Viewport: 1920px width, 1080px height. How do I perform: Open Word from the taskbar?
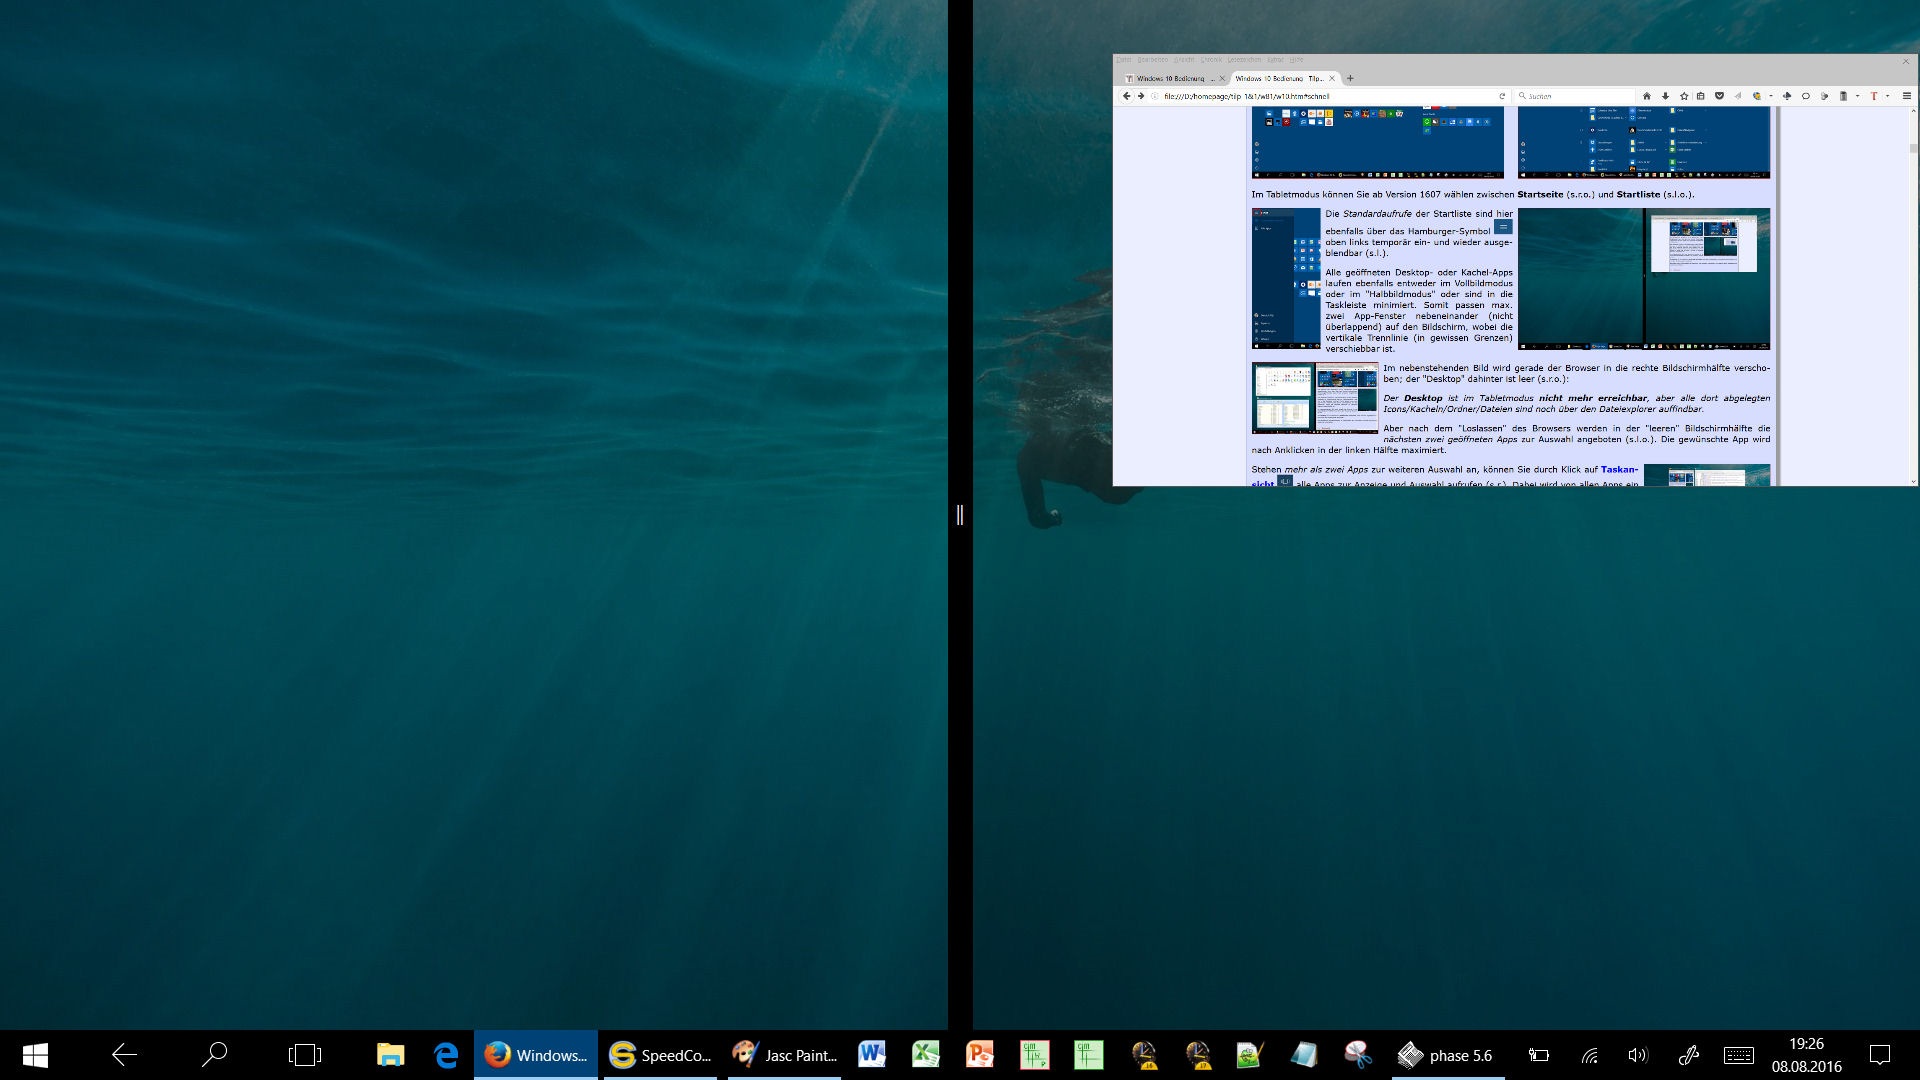pyautogui.click(x=871, y=1055)
